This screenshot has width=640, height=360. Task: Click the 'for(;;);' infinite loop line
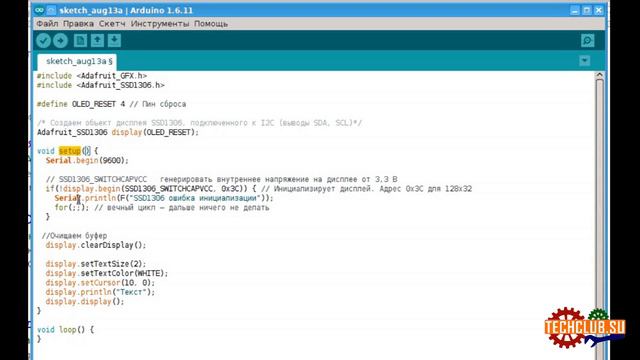162,208
